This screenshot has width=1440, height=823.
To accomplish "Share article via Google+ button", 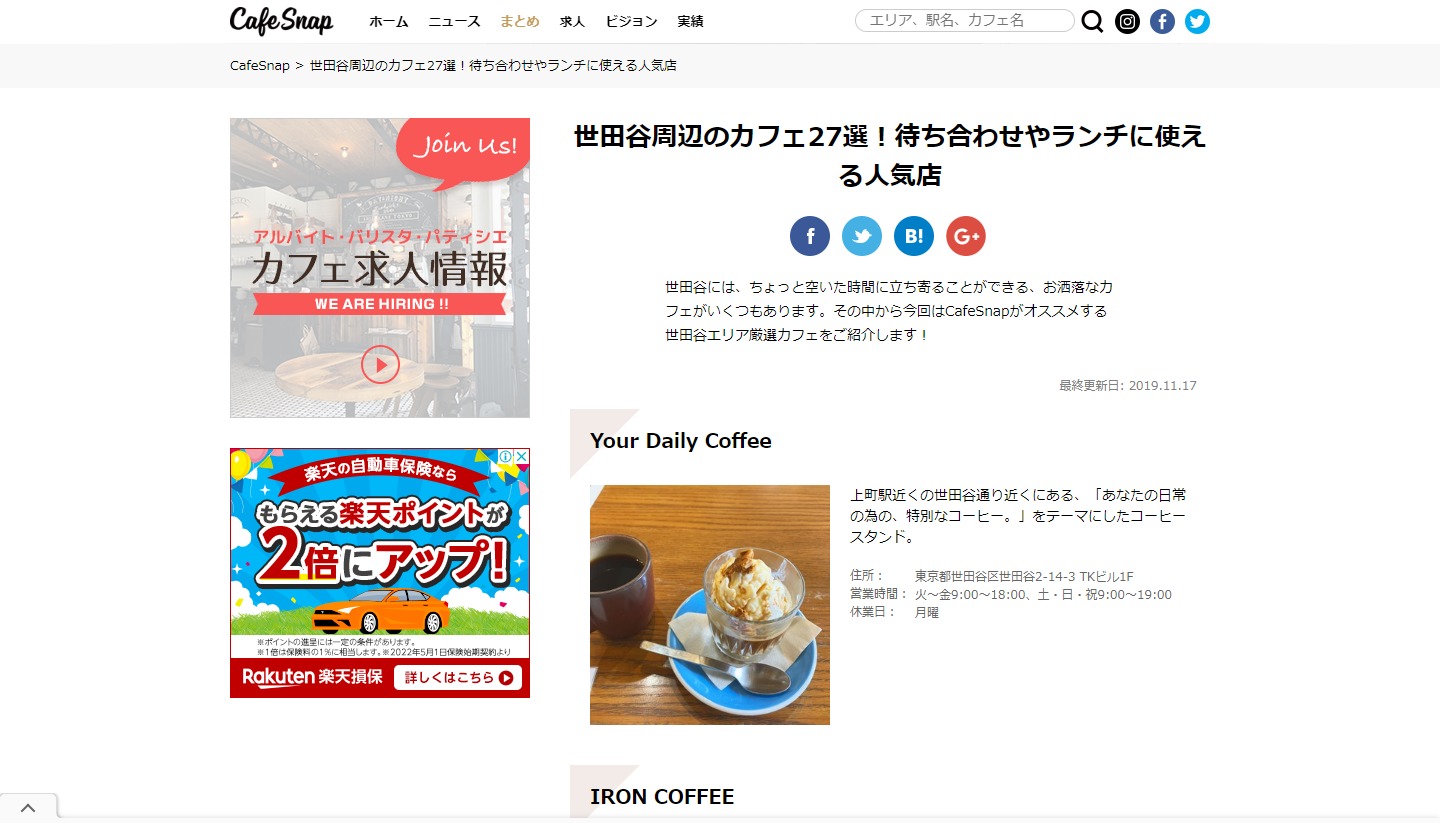I will pyautogui.click(x=966, y=236).
